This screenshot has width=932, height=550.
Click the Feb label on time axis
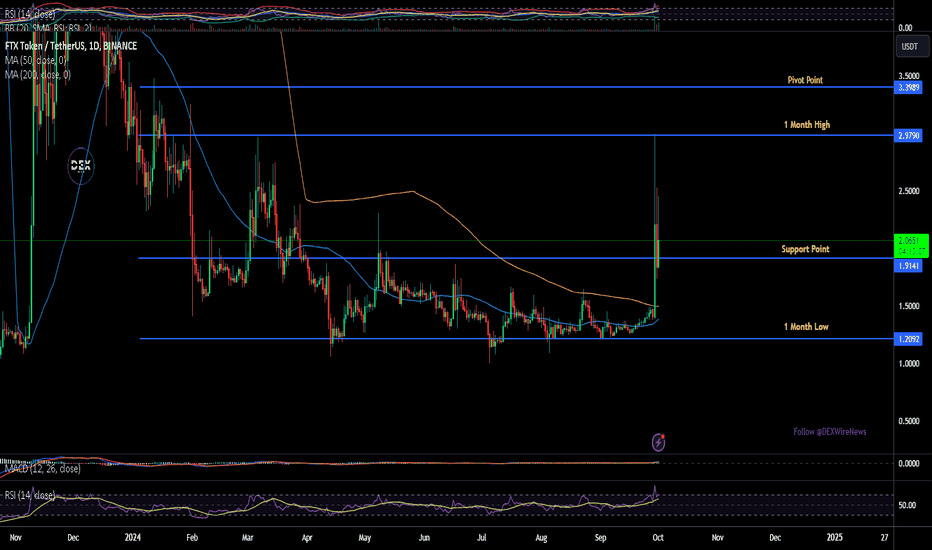[x=192, y=538]
